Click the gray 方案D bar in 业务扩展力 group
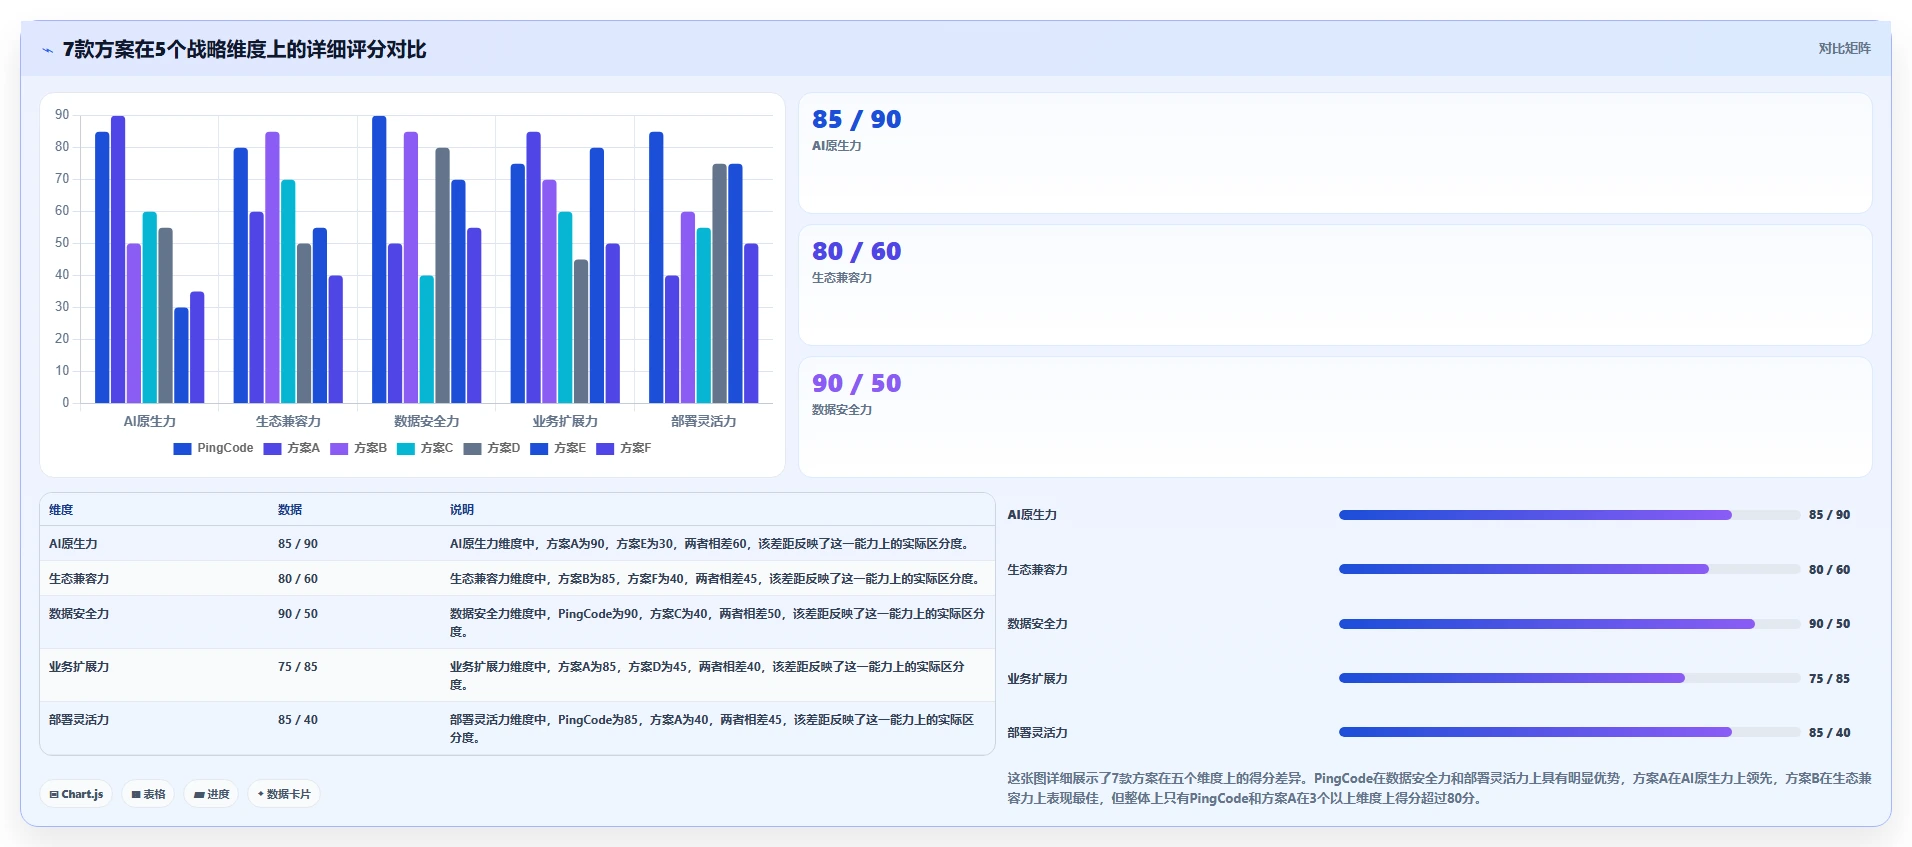Viewport: 1912px width, 847px height. click(581, 332)
